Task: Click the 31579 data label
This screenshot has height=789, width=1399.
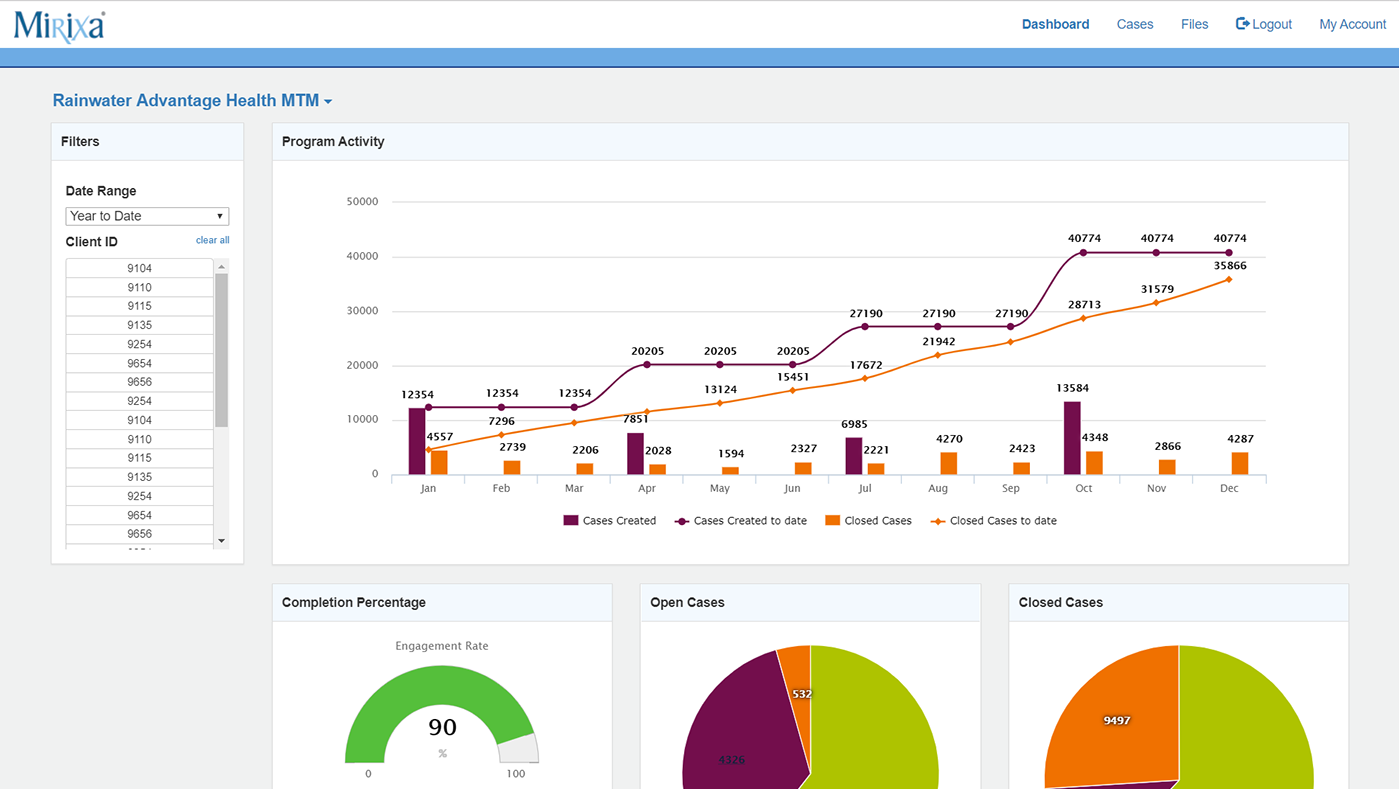Action: (x=1157, y=290)
